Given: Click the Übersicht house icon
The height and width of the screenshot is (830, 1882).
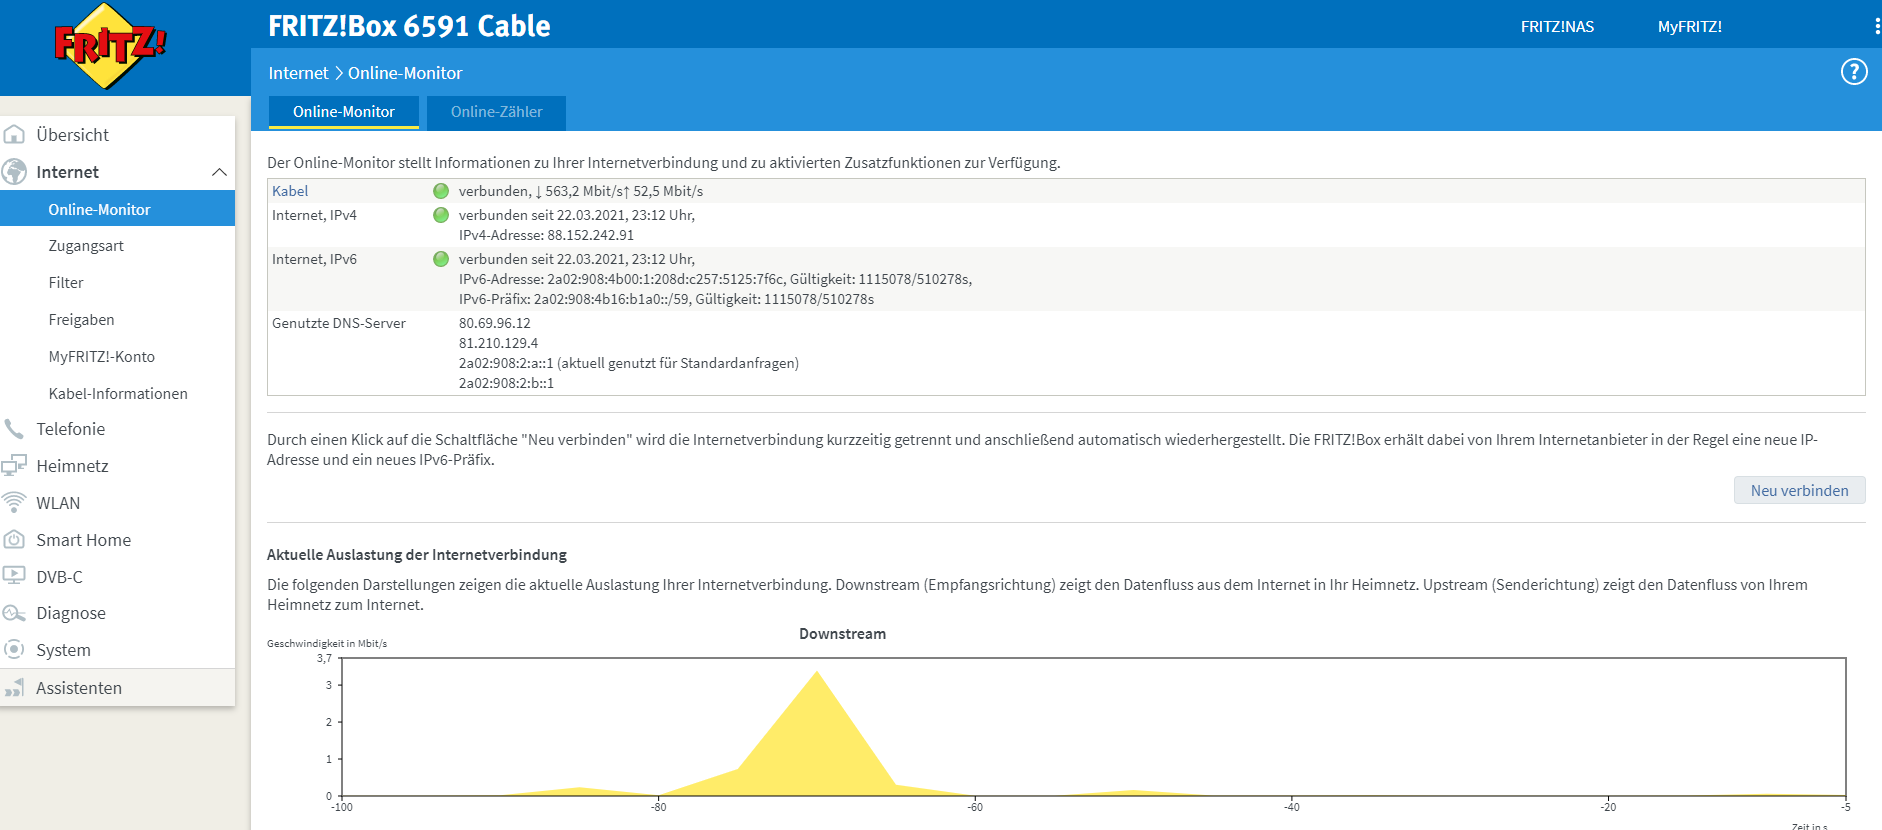Looking at the screenshot, I should (x=14, y=134).
